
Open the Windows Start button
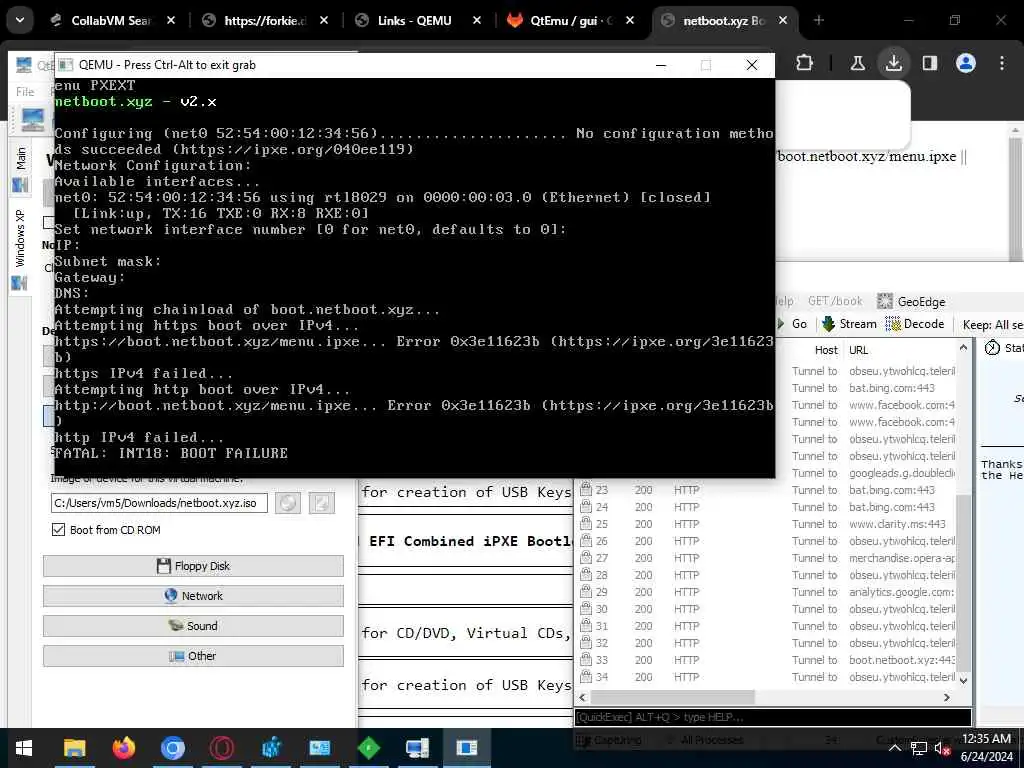[24, 748]
